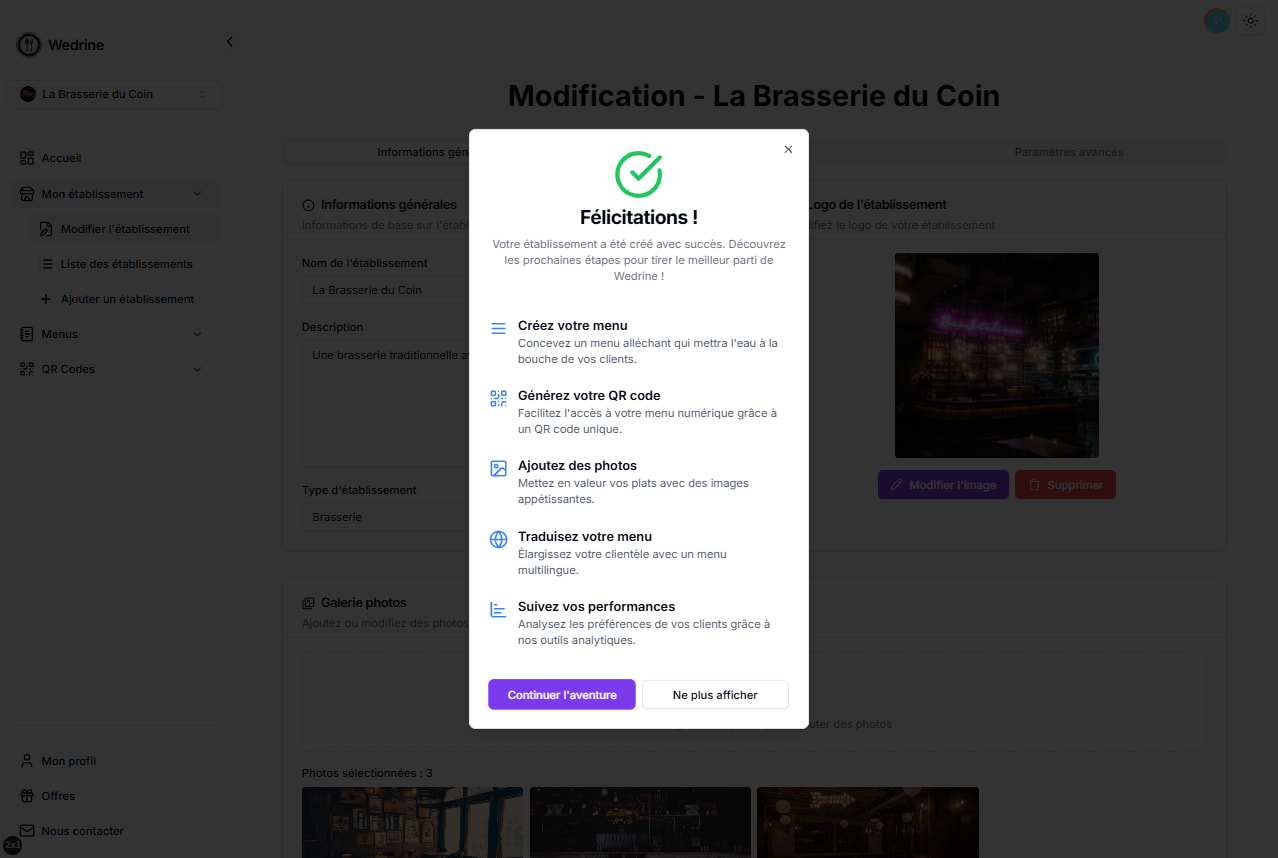Expand the Menus sidebar section
The height and width of the screenshot is (858, 1278).
(x=197, y=334)
